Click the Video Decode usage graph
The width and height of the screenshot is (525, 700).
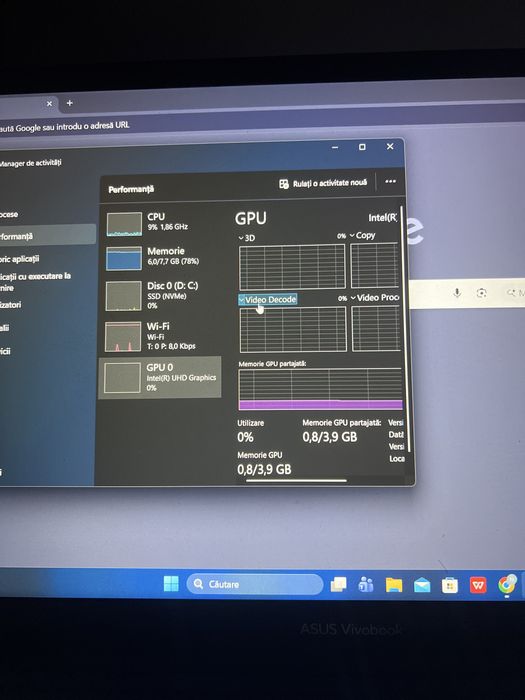point(293,329)
